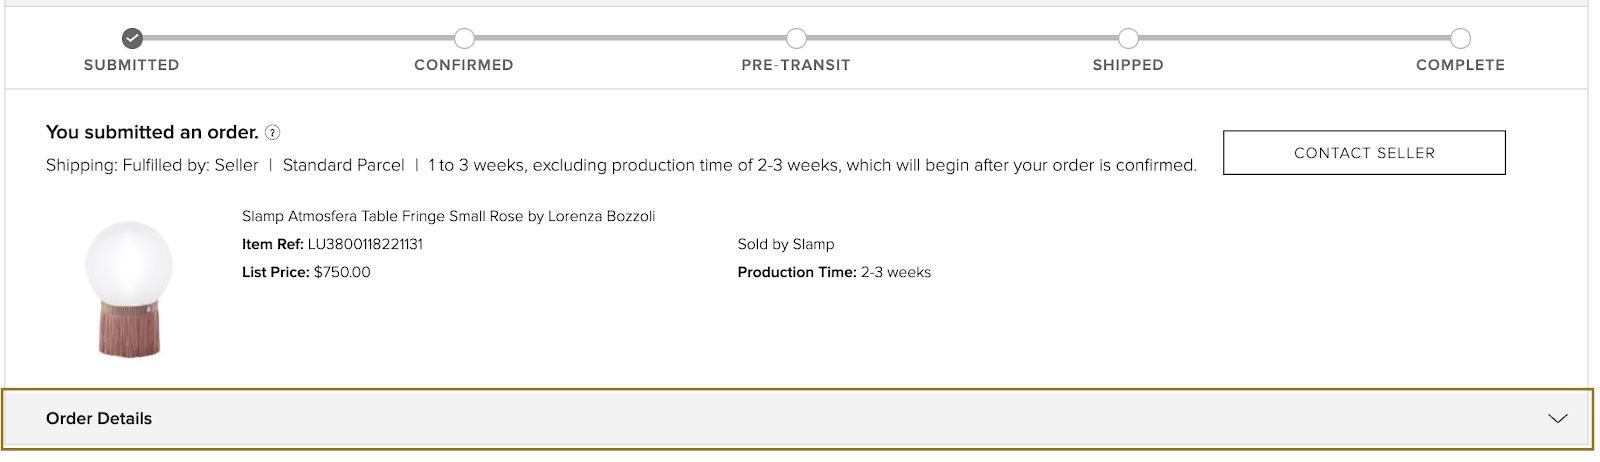This screenshot has height=462, width=1600.
Task: Click the Confirmed step circle marker
Action: click(x=464, y=39)
